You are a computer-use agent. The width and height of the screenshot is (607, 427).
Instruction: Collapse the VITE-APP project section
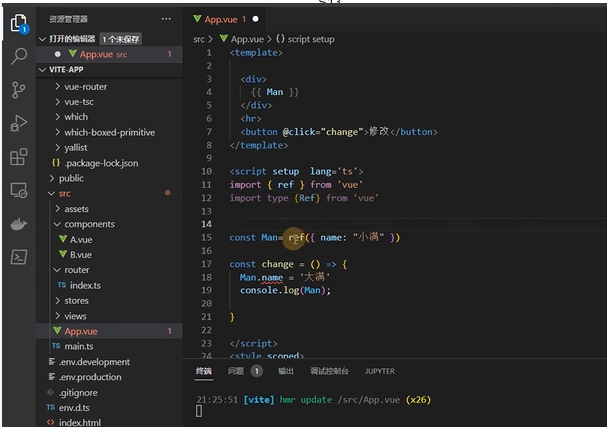click(42, 70)
